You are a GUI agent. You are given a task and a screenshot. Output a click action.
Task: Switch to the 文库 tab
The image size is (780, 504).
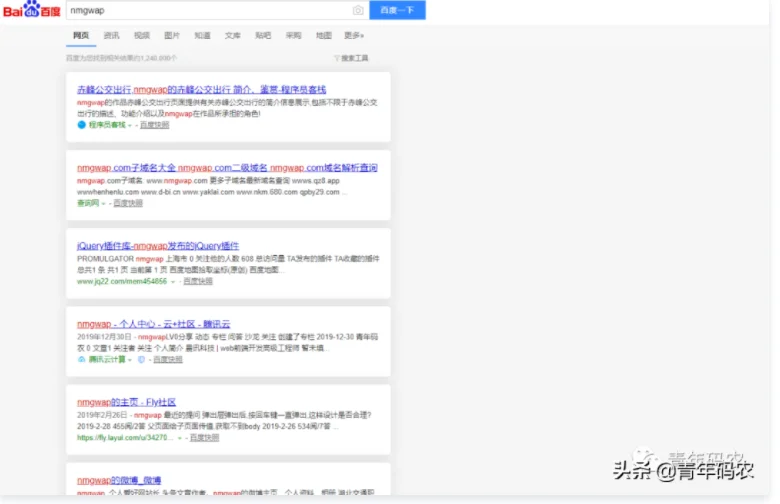pyautogui.click(x=233, y=35)
